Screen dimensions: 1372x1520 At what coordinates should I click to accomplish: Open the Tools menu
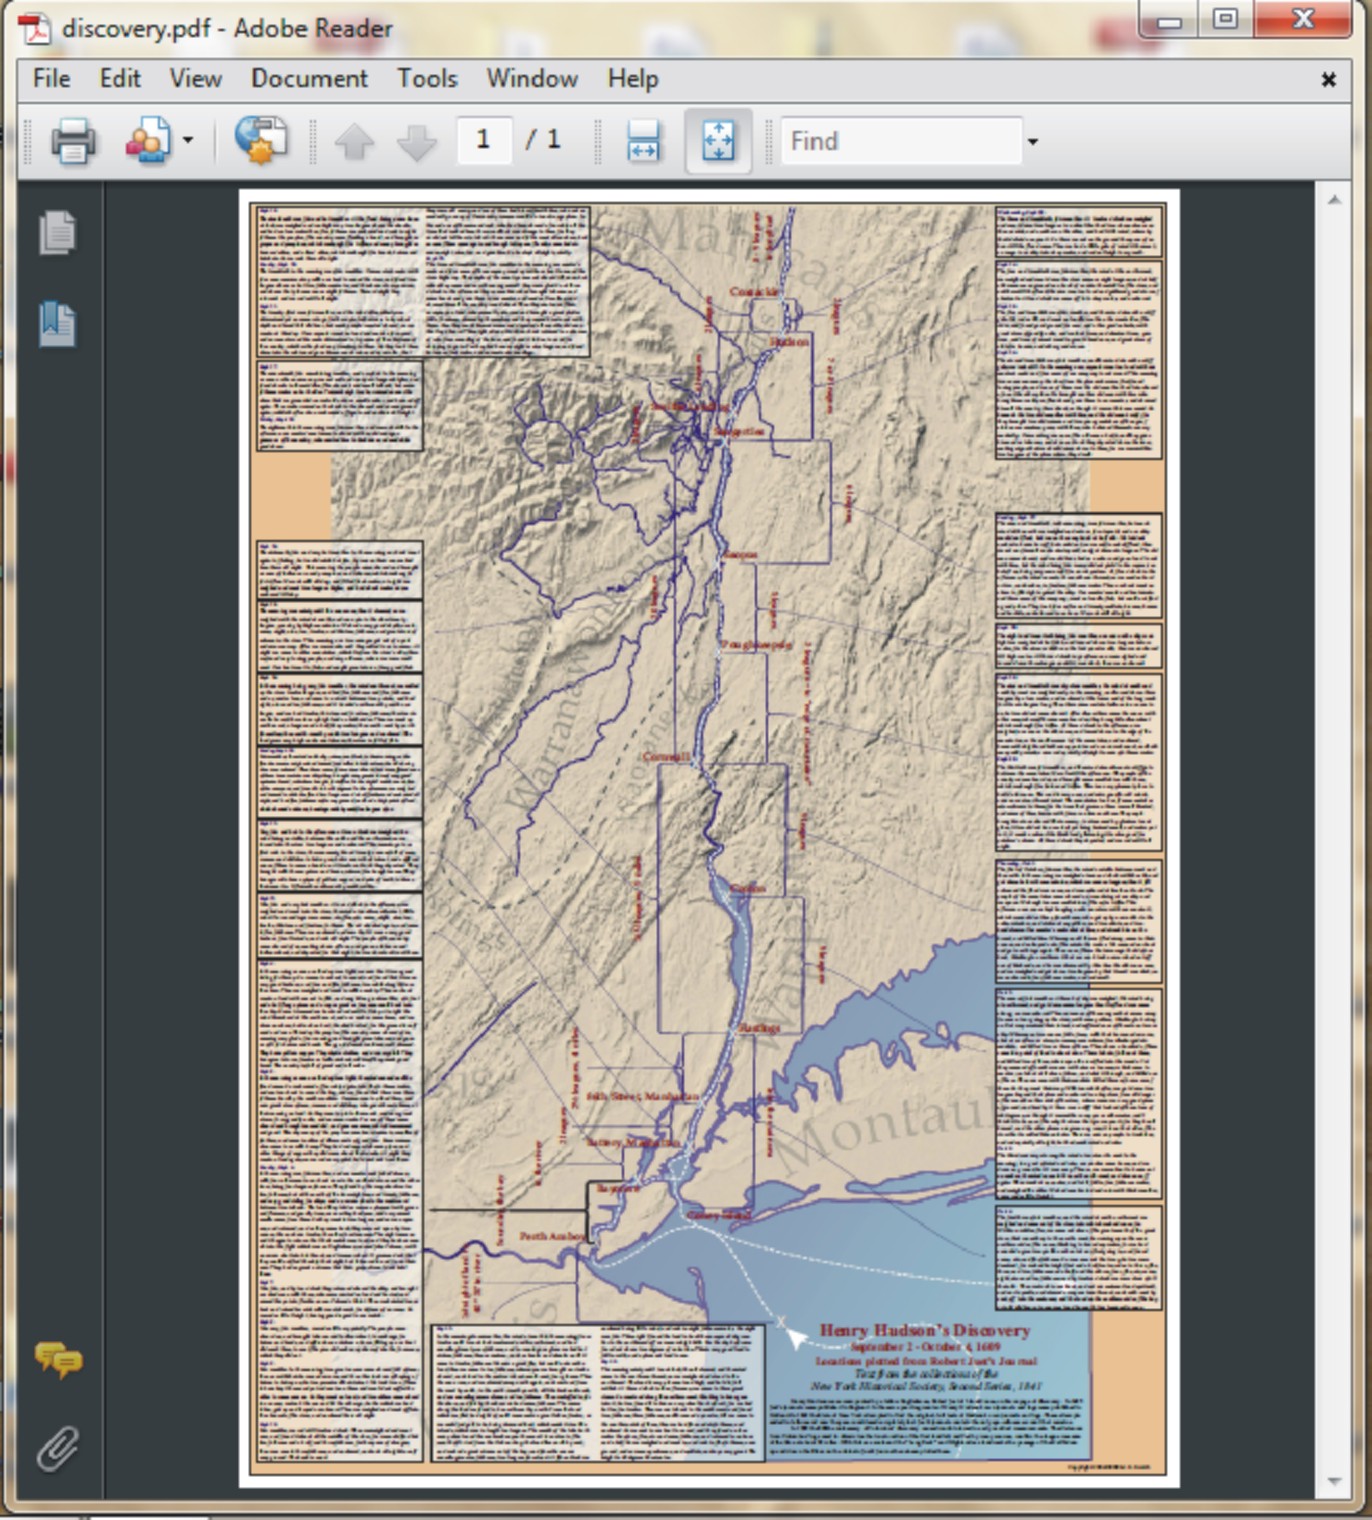click(x=427, y=79)
